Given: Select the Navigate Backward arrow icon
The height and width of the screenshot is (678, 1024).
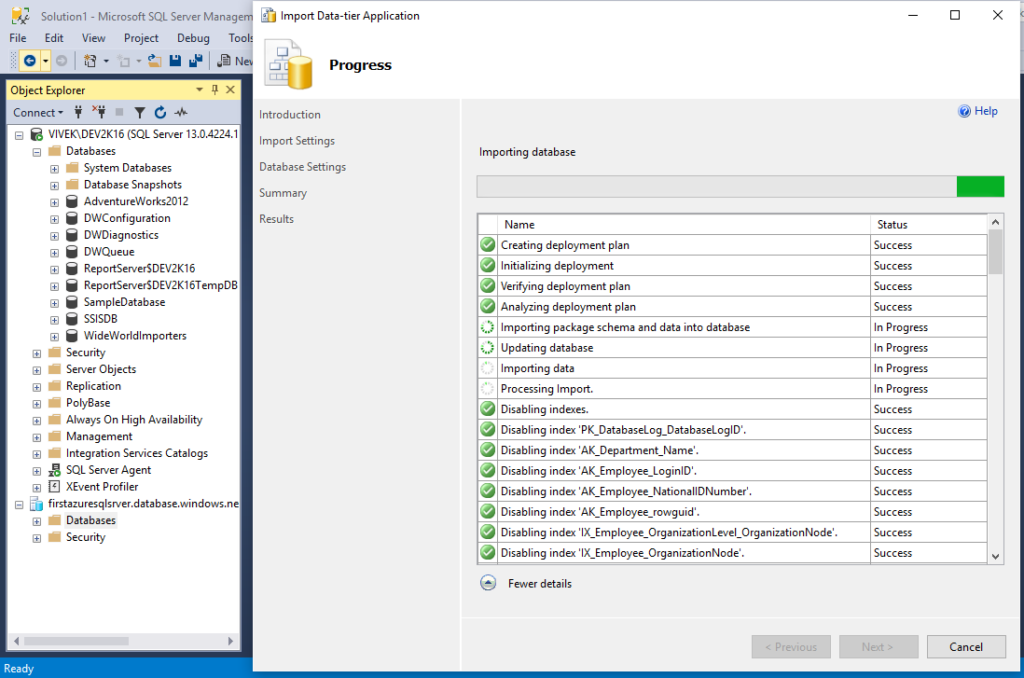Looking at the screenshot, I should [30, 60].
